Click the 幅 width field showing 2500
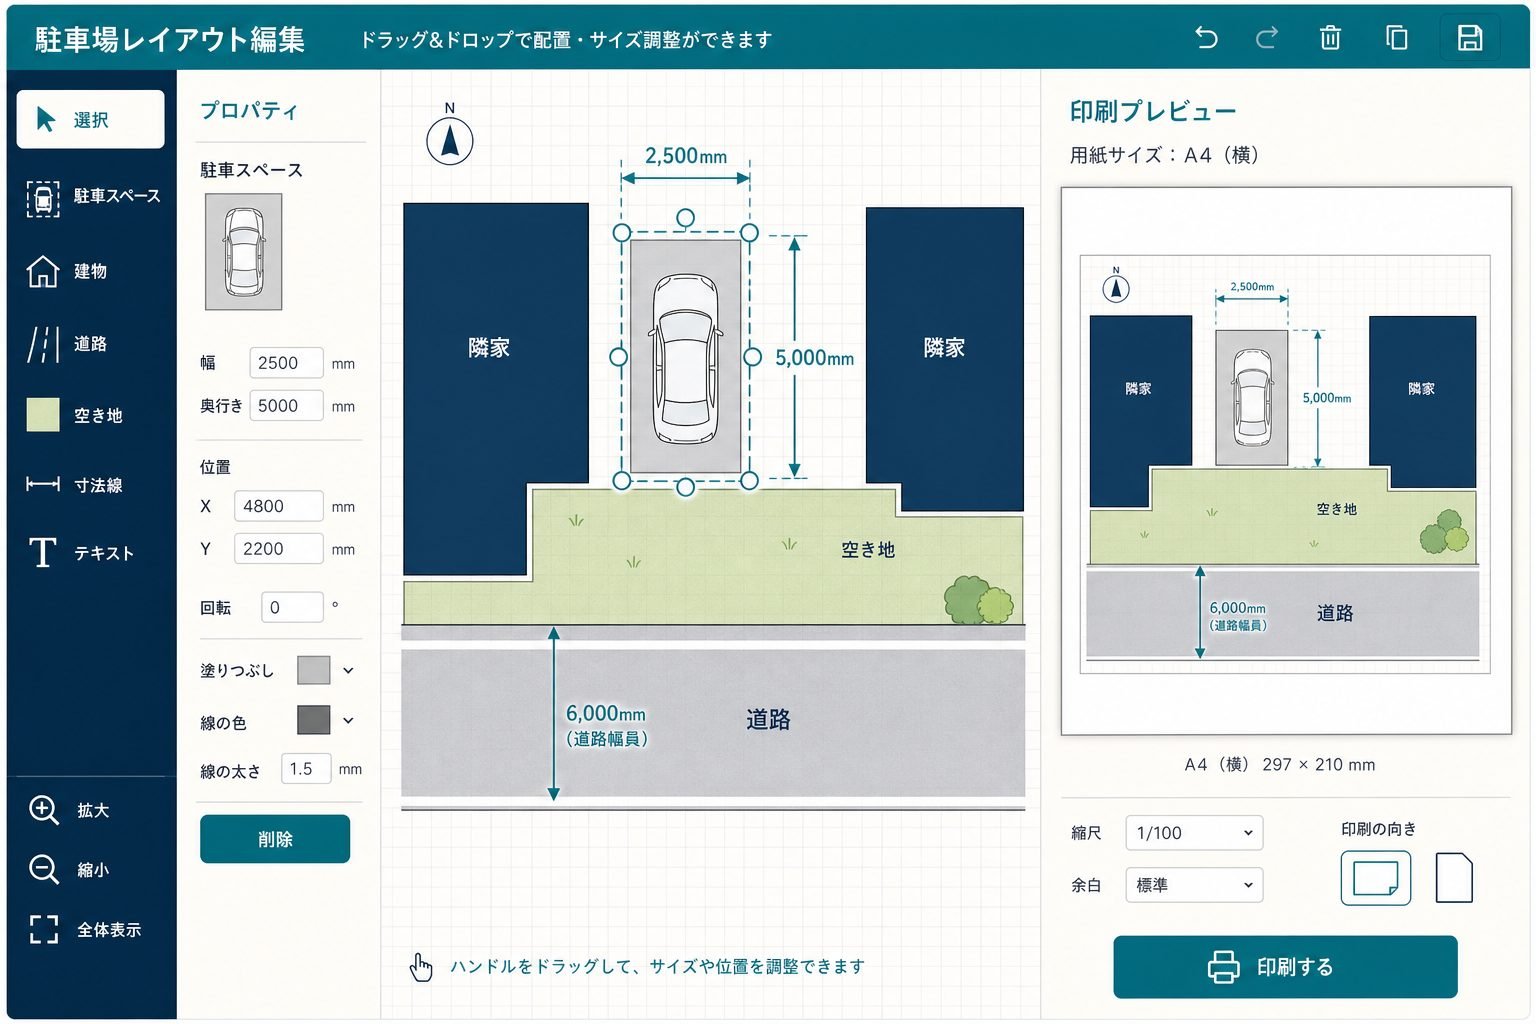Screen dimensions: 1536x1024 (x=286, y=363)
